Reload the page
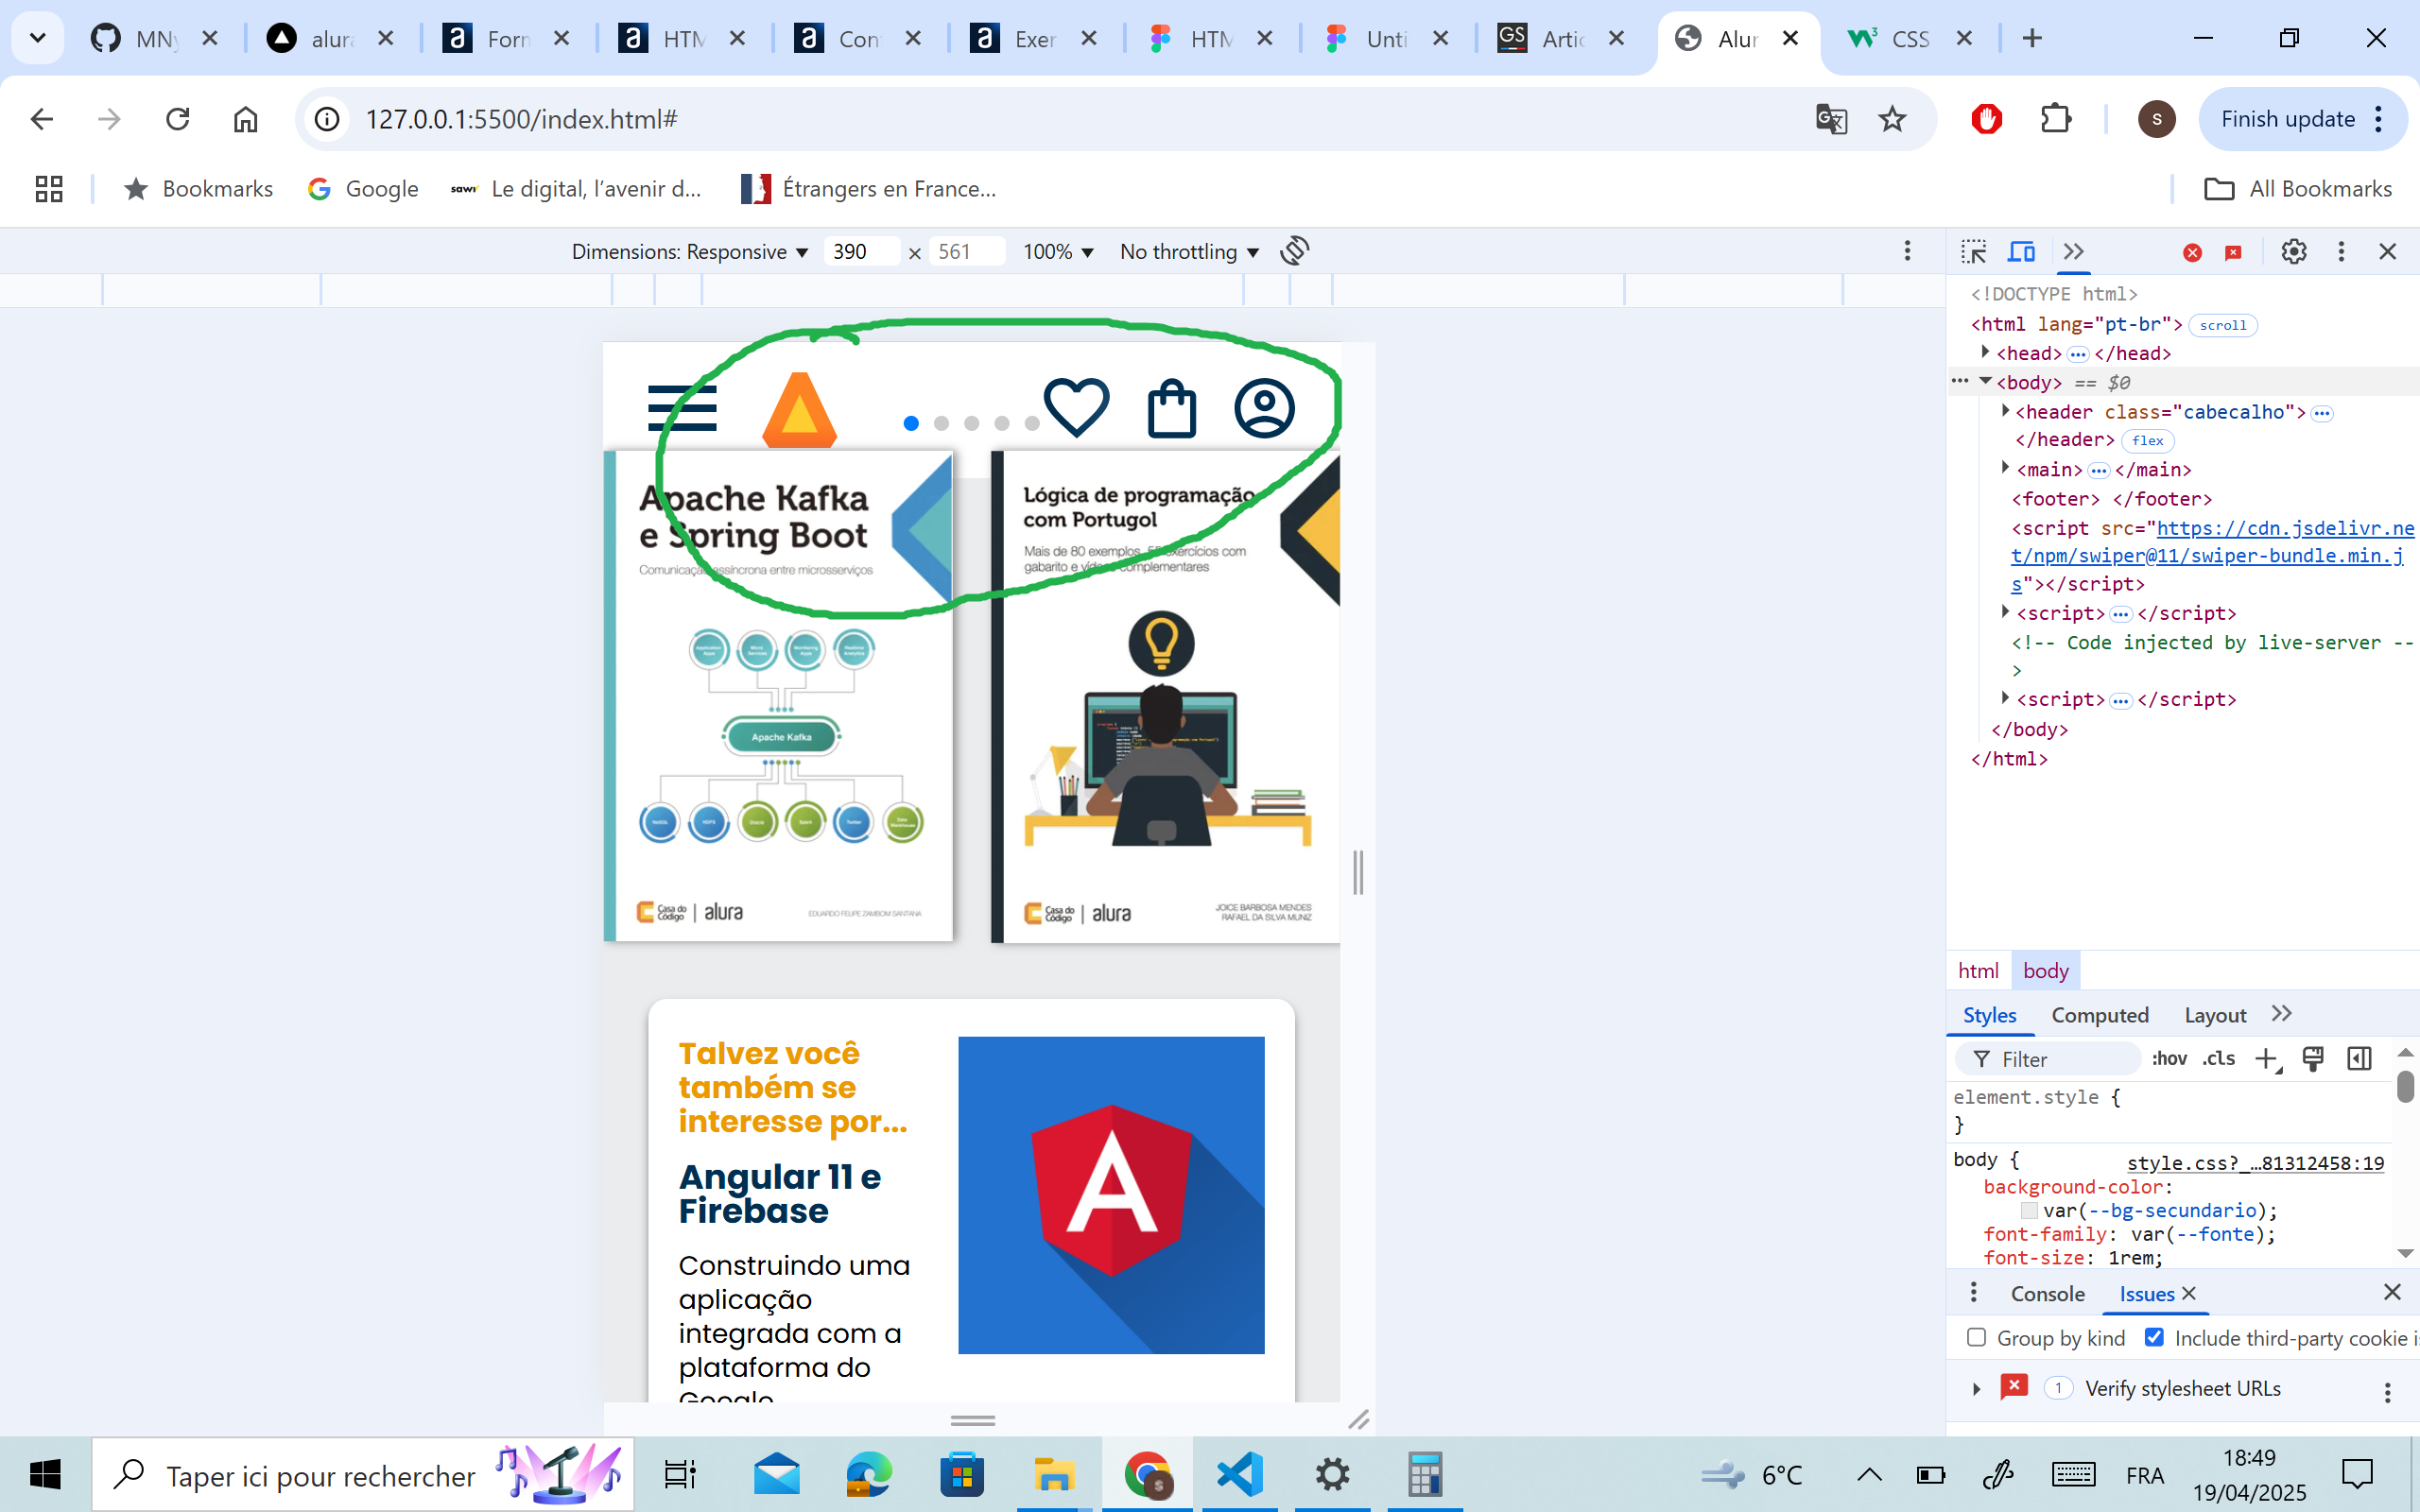 (178, 119)
